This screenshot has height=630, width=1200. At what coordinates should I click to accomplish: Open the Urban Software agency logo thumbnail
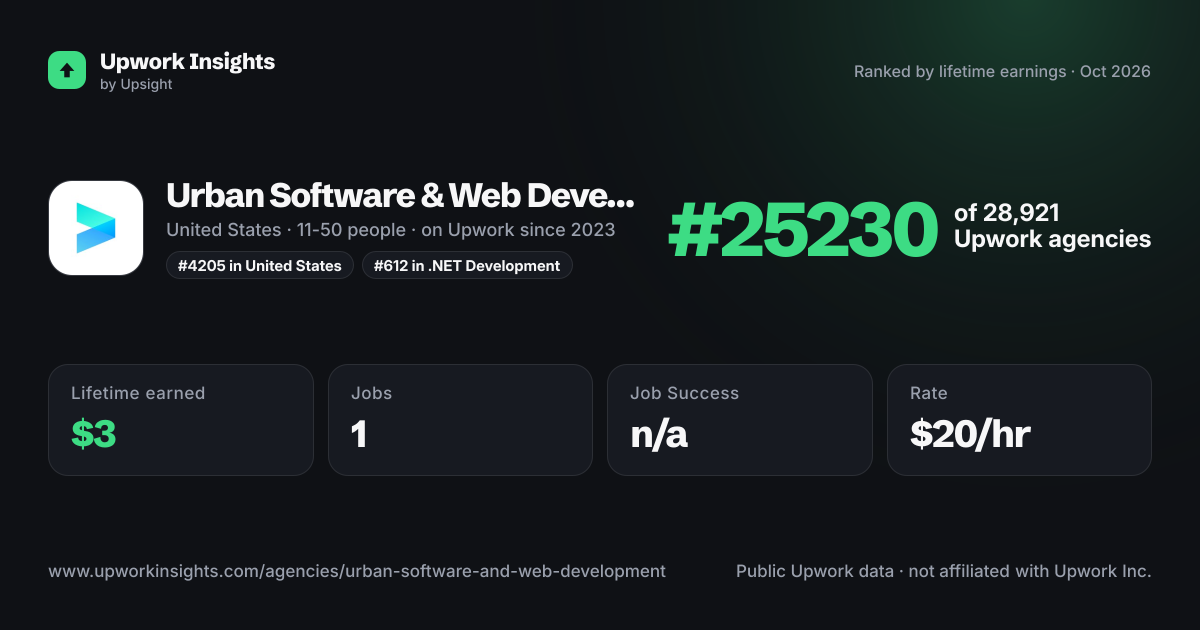coord(96,228)
